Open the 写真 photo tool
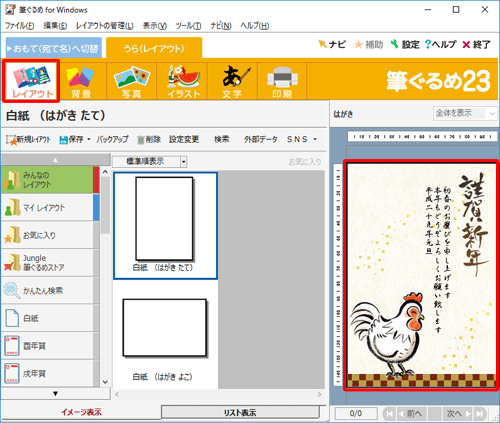500x423 pixels. pos(131,82)
